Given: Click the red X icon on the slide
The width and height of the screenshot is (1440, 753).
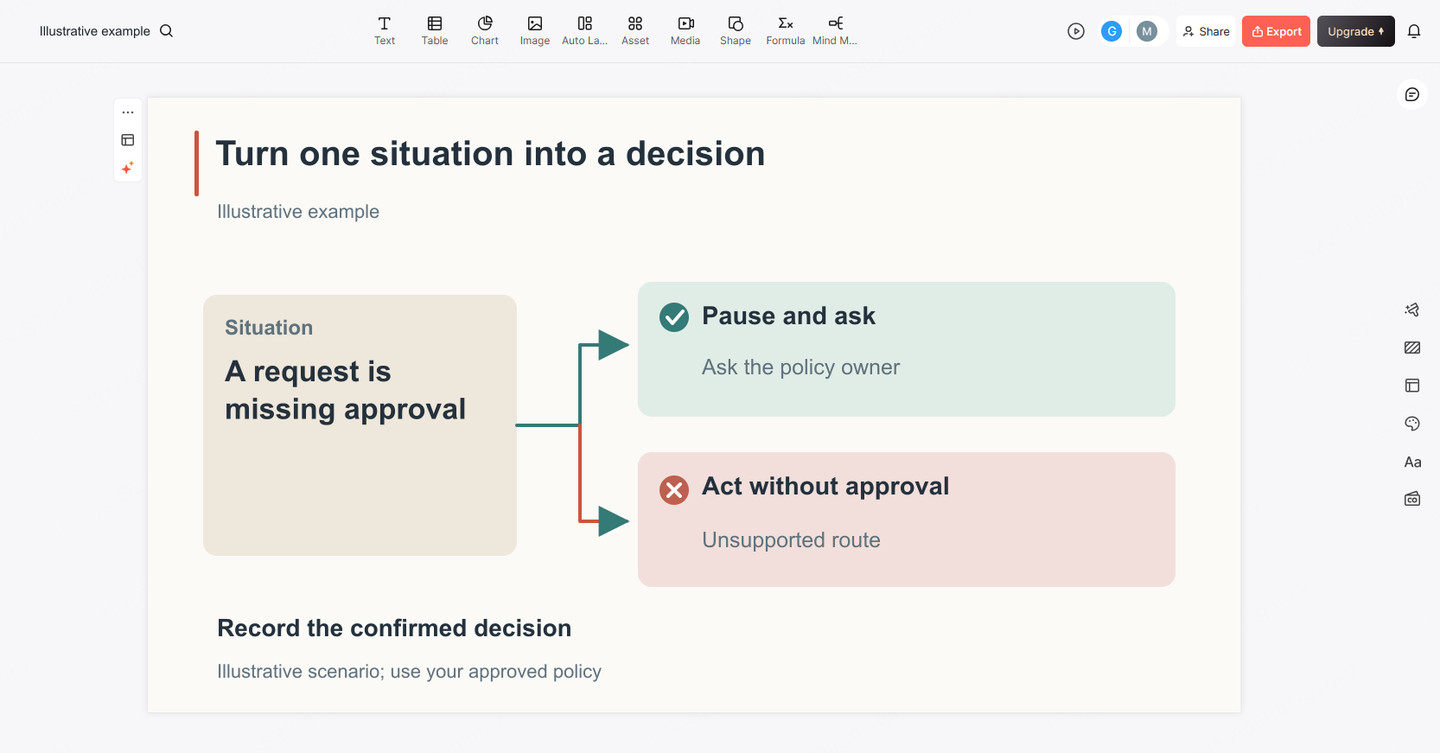Looking at the screenshot, I should 674,490.
